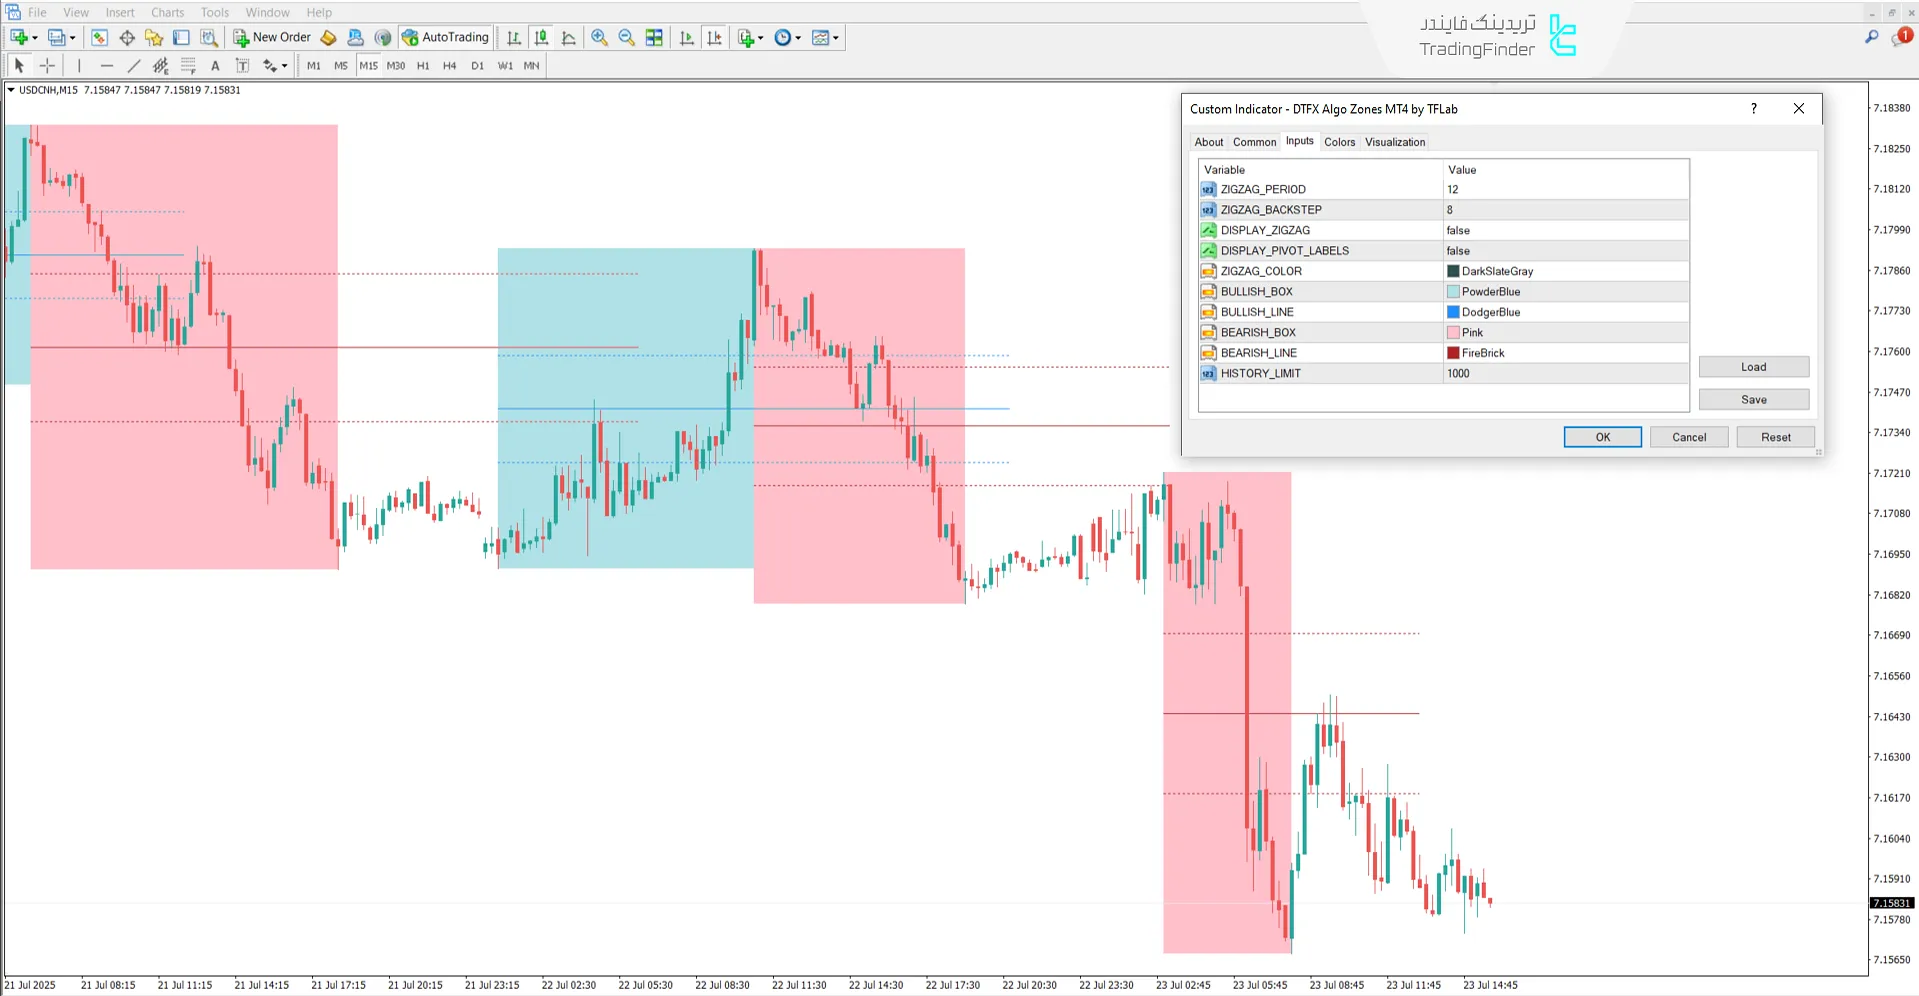Expand the chart periodicity clock dropdown
The width and height of the screenshot is (1919, 996).
coord(798,38)
